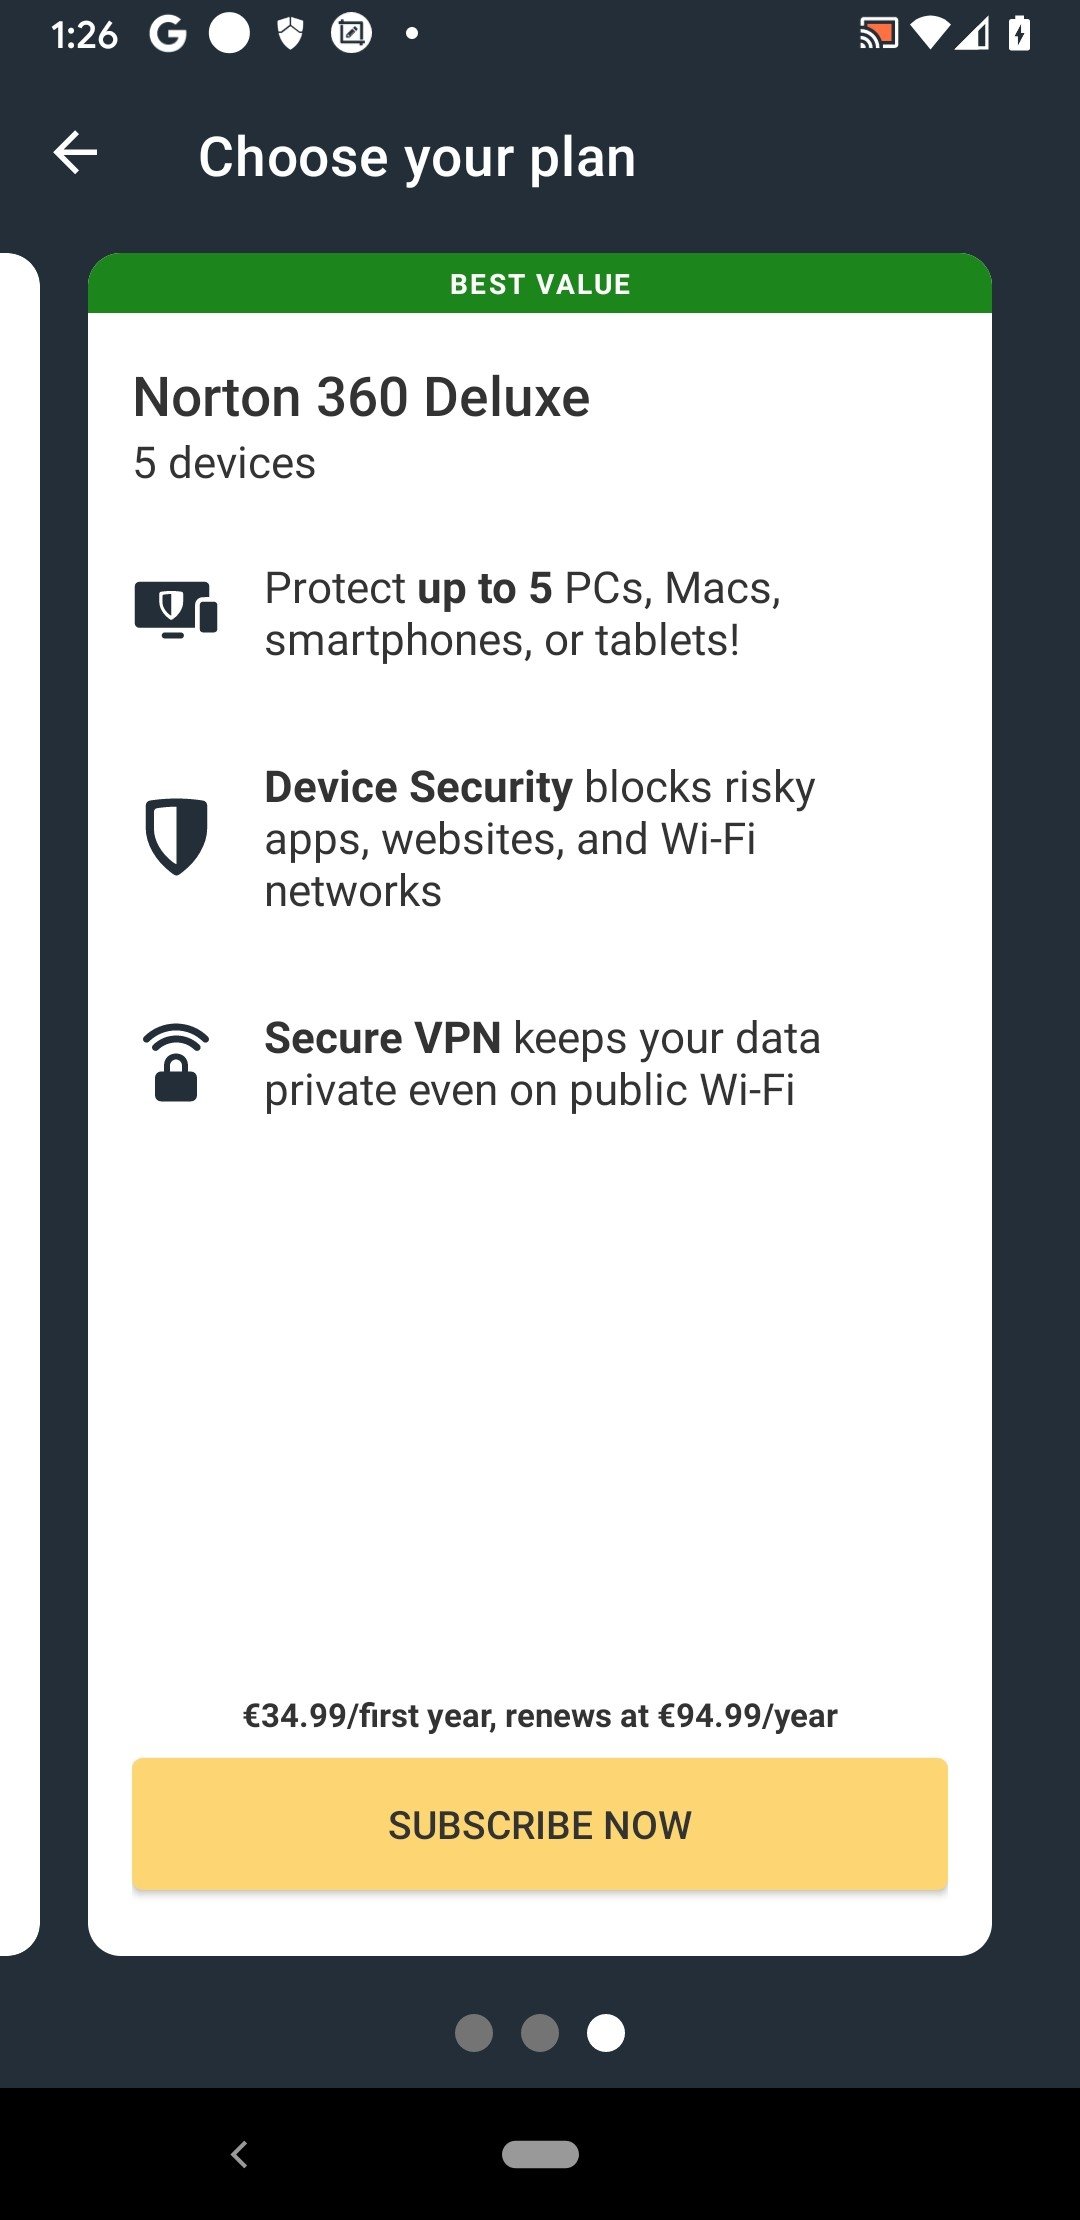Tap the Google icon in status bar
1080x2220 pixels.
pyautogui.click(x=168, y=34)
